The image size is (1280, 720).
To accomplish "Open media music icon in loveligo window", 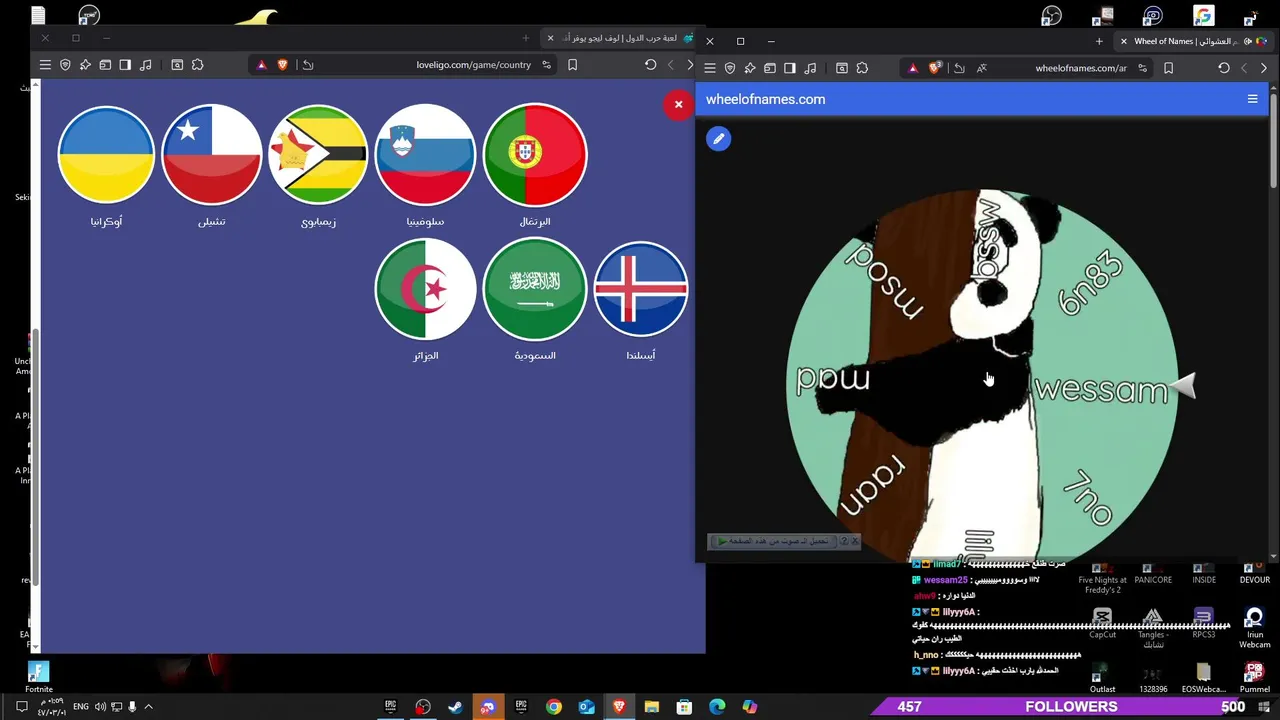I will (x=146, y=65).
